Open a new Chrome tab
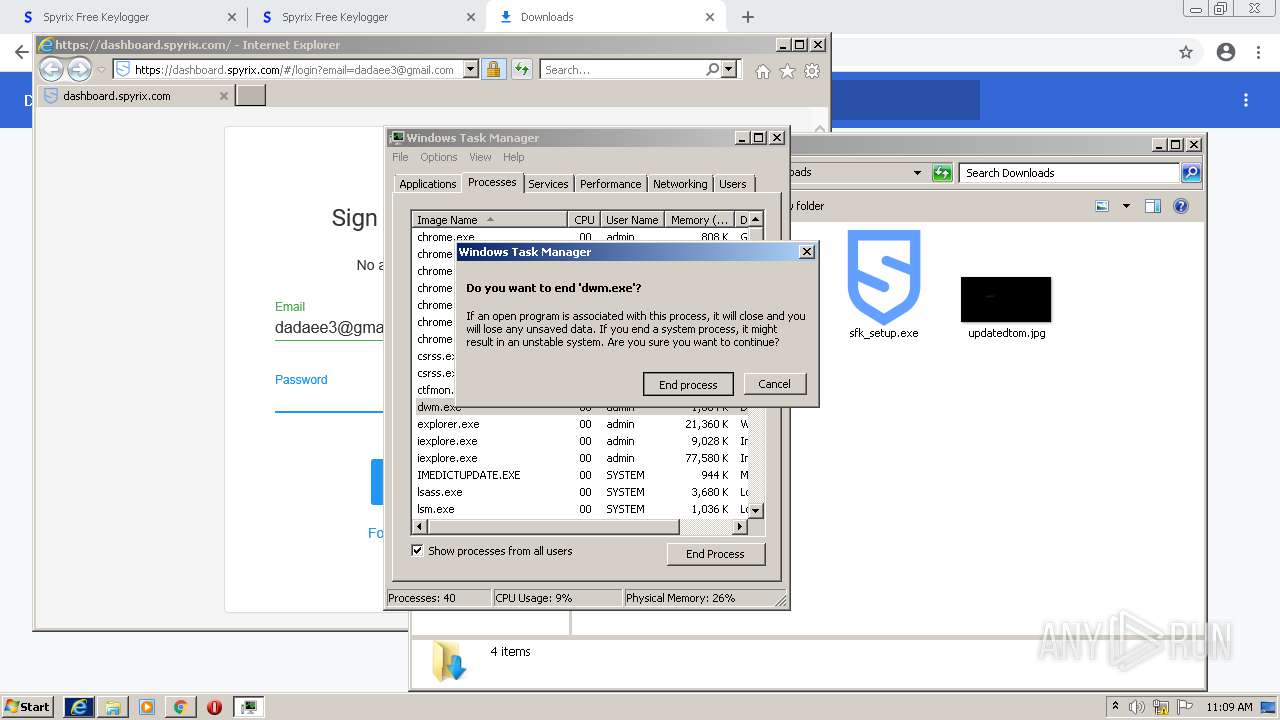This screenshot has width=1280, height=720. 748,17
